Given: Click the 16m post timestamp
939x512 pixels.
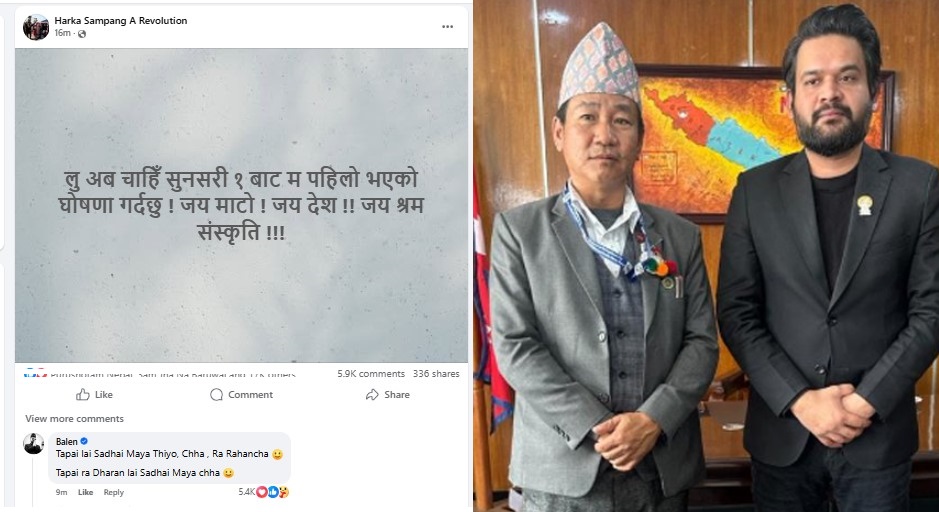Looking at the screenshot, I should click(x=62, y=34).
